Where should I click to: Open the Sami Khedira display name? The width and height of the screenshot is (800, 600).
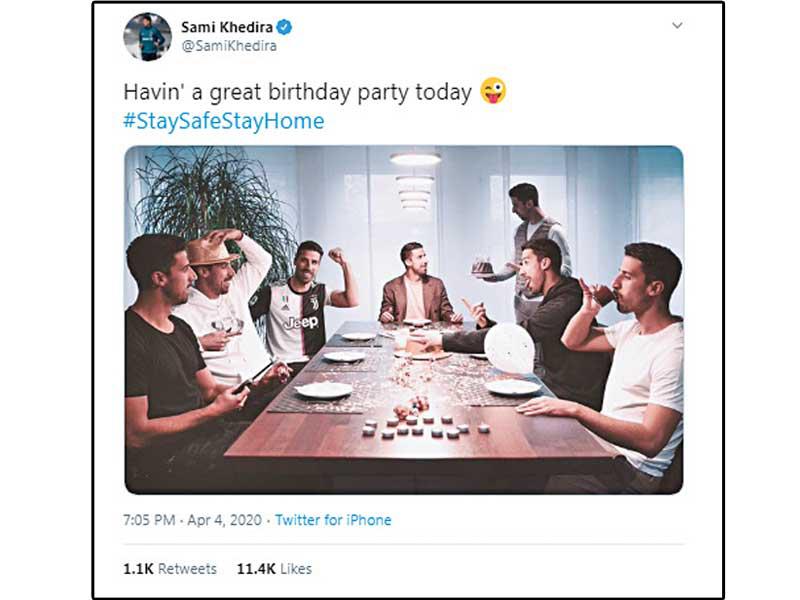[x=226, y=26]
